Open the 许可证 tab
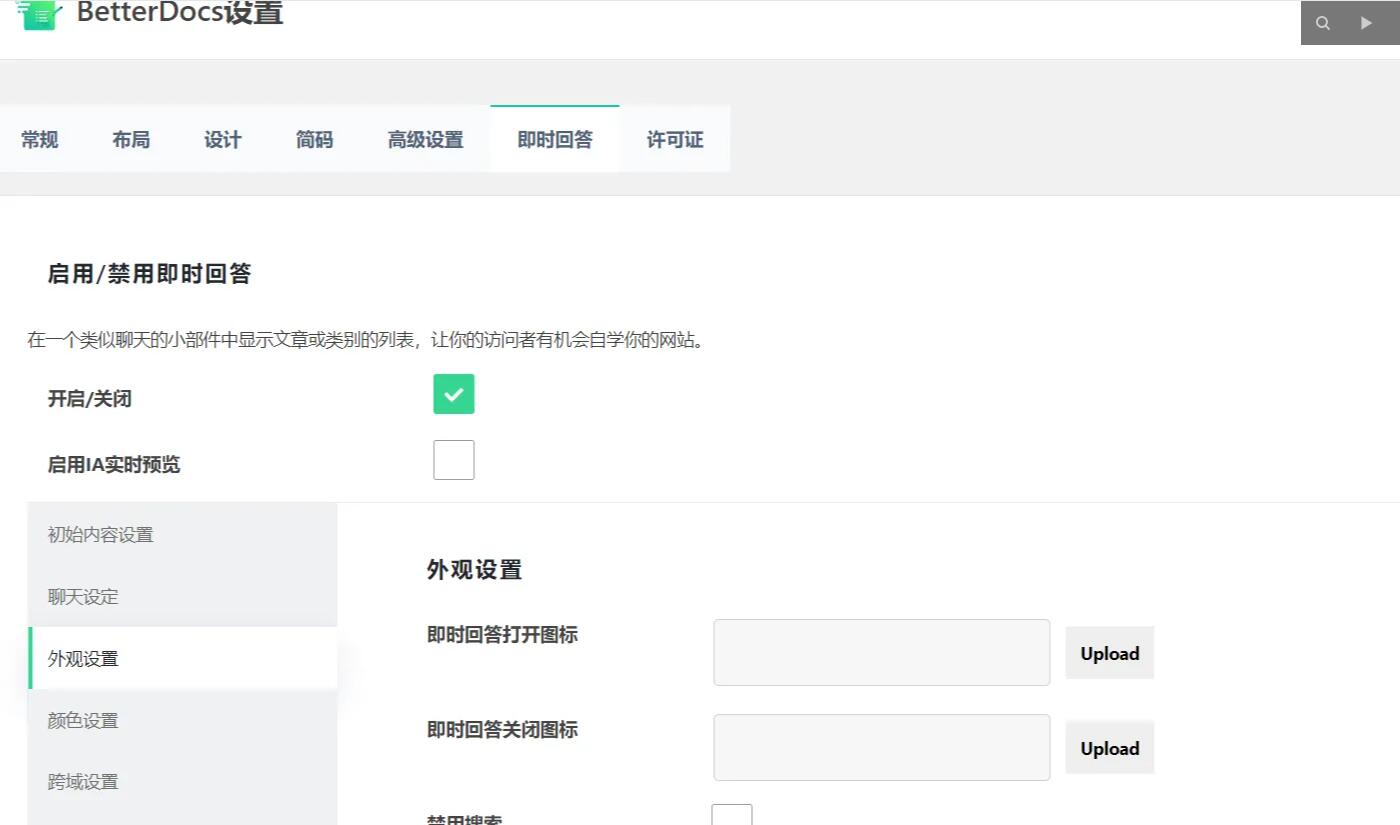Image resolution: width=1400 pixels, height=825 pixels. [x=675, y=140]
